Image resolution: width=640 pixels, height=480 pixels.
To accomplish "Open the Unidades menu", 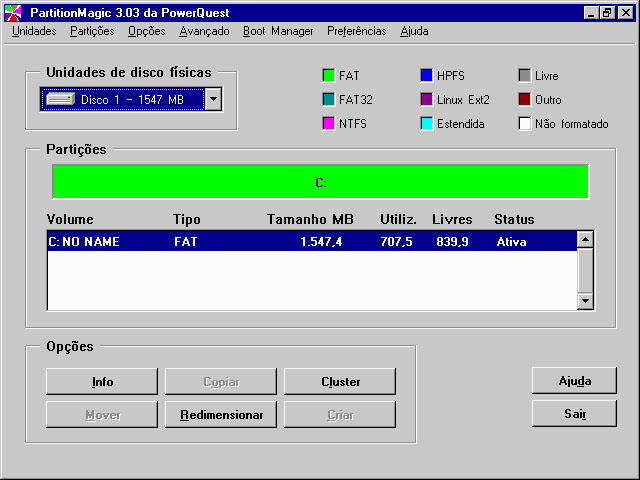I will coord(34,31).
